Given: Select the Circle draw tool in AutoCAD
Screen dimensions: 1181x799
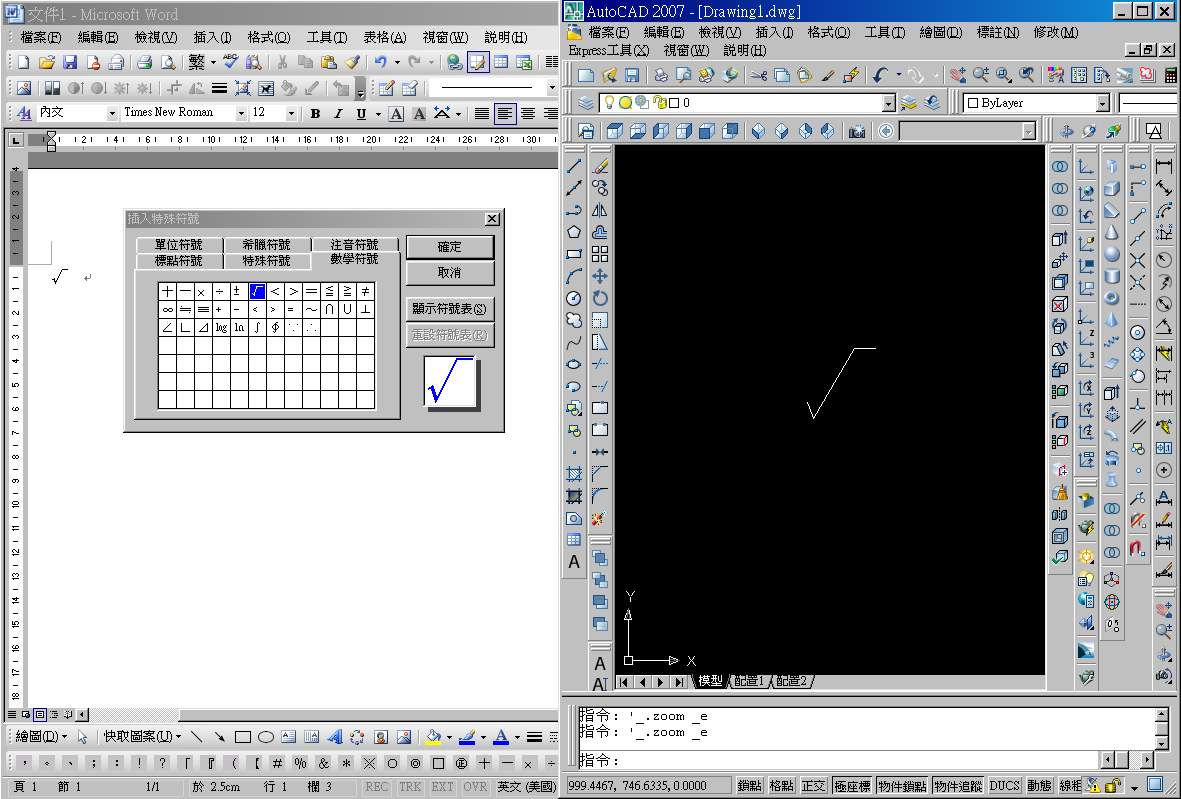Looking at the screenshot, I should pos(574,298).
